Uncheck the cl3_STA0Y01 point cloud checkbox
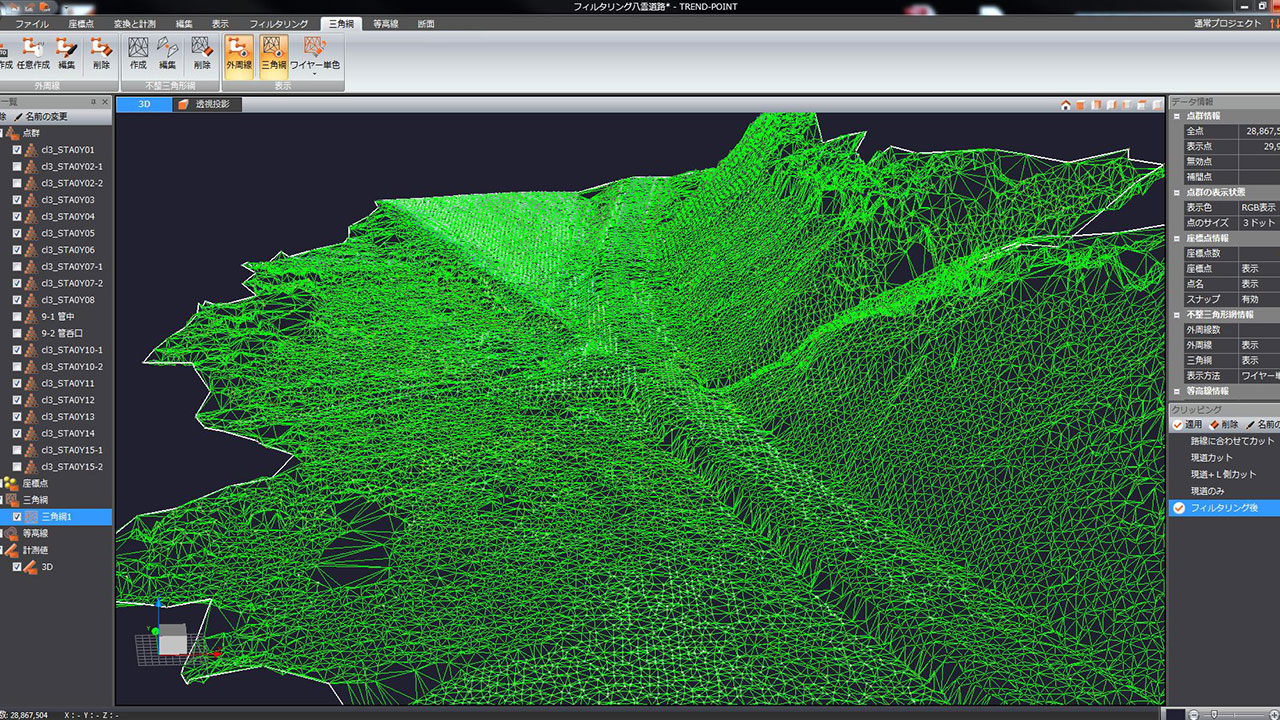This screenshot has width=1280, height=720. click(x=17, y=150)
